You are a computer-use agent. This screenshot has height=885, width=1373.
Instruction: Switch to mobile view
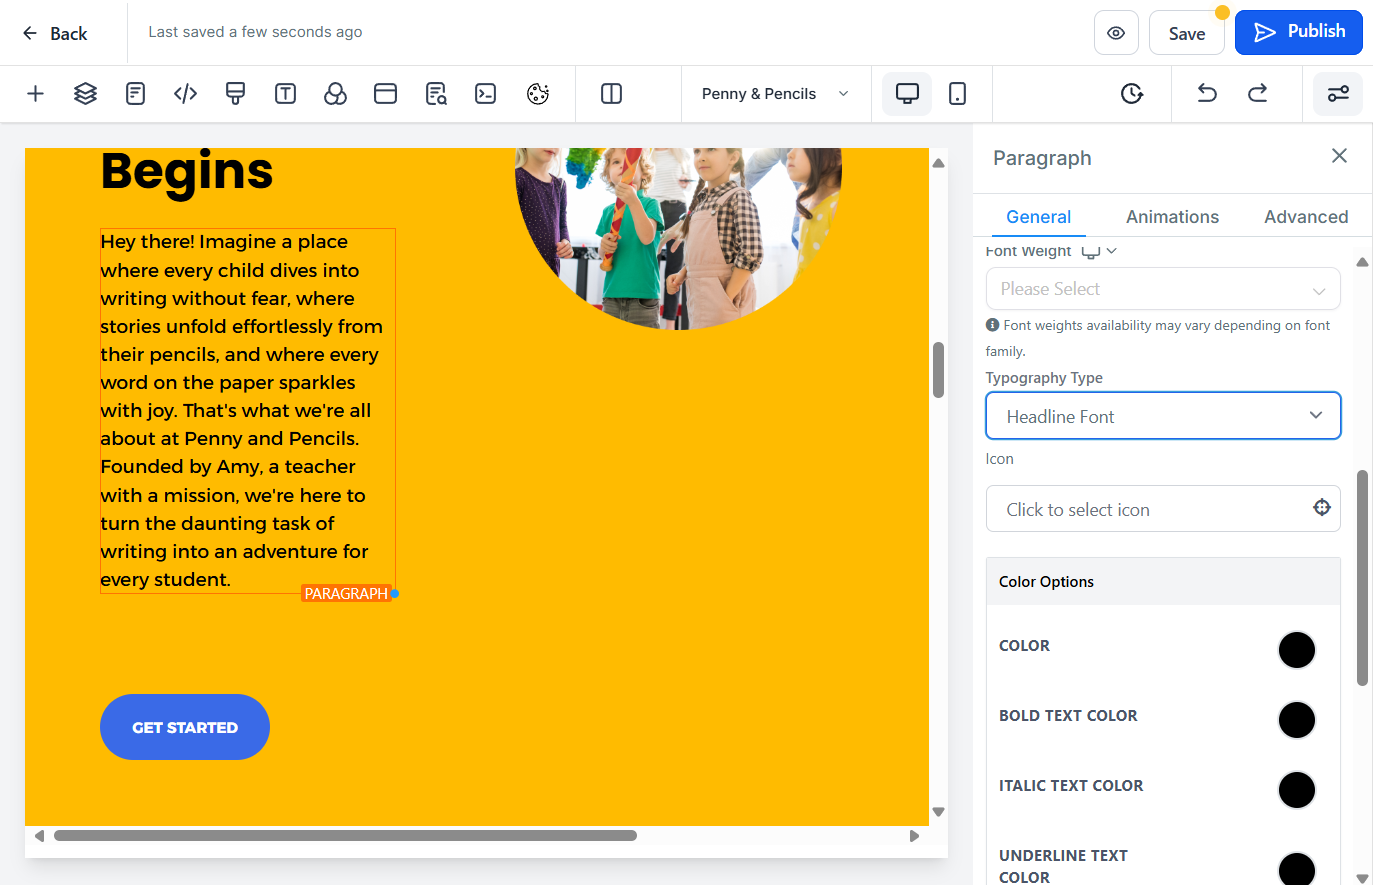point(957,94)
